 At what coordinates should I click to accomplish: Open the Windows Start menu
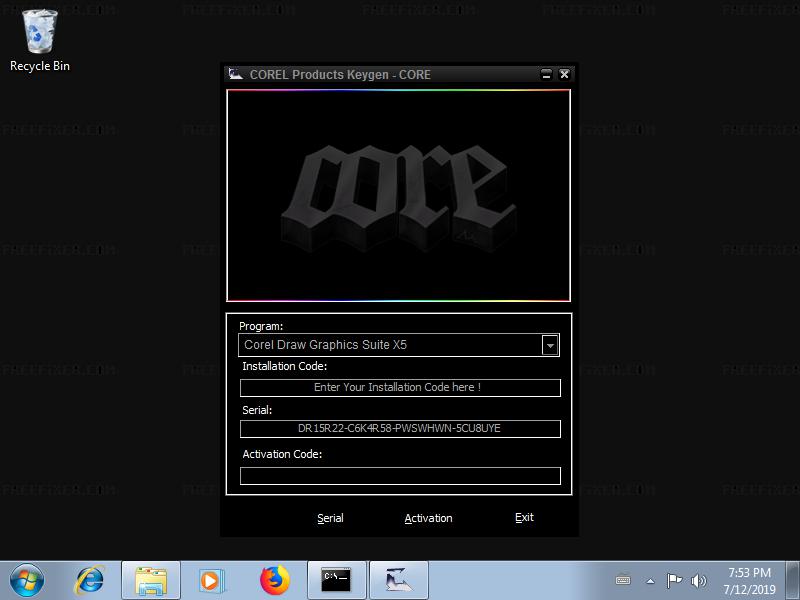[27, 580]
